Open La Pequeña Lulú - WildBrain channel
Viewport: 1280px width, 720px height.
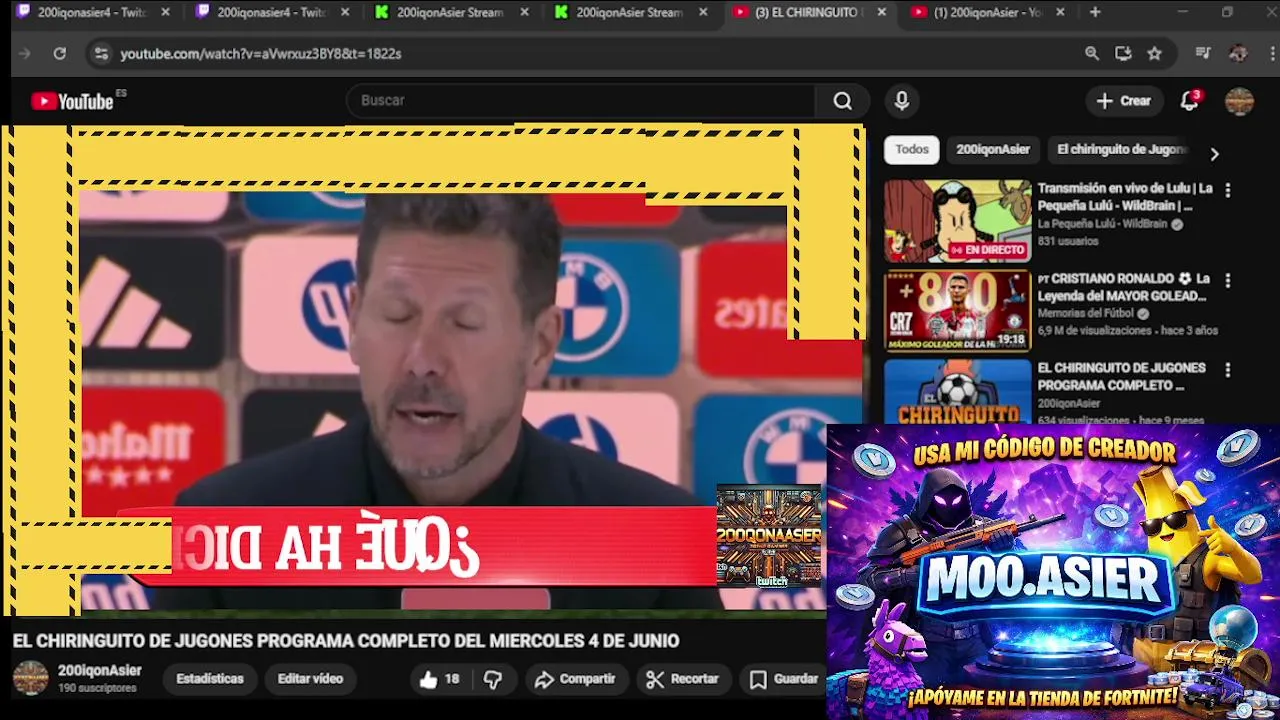(x=1102, y=224)
